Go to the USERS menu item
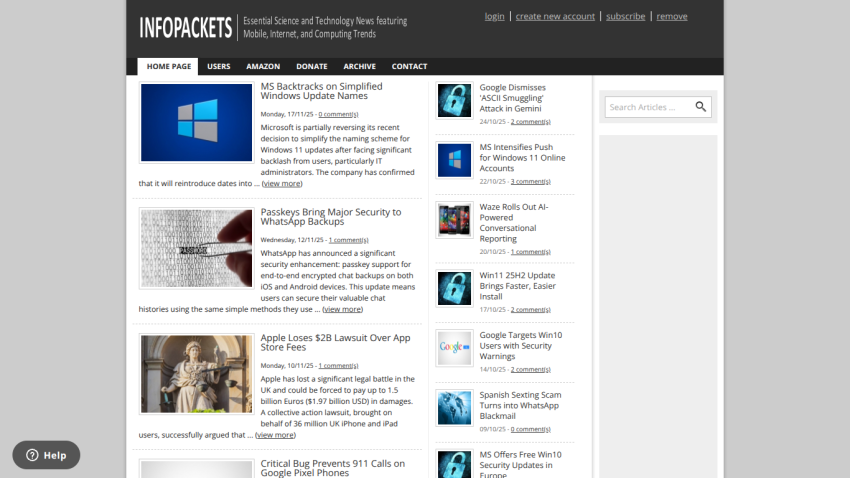 218,66
